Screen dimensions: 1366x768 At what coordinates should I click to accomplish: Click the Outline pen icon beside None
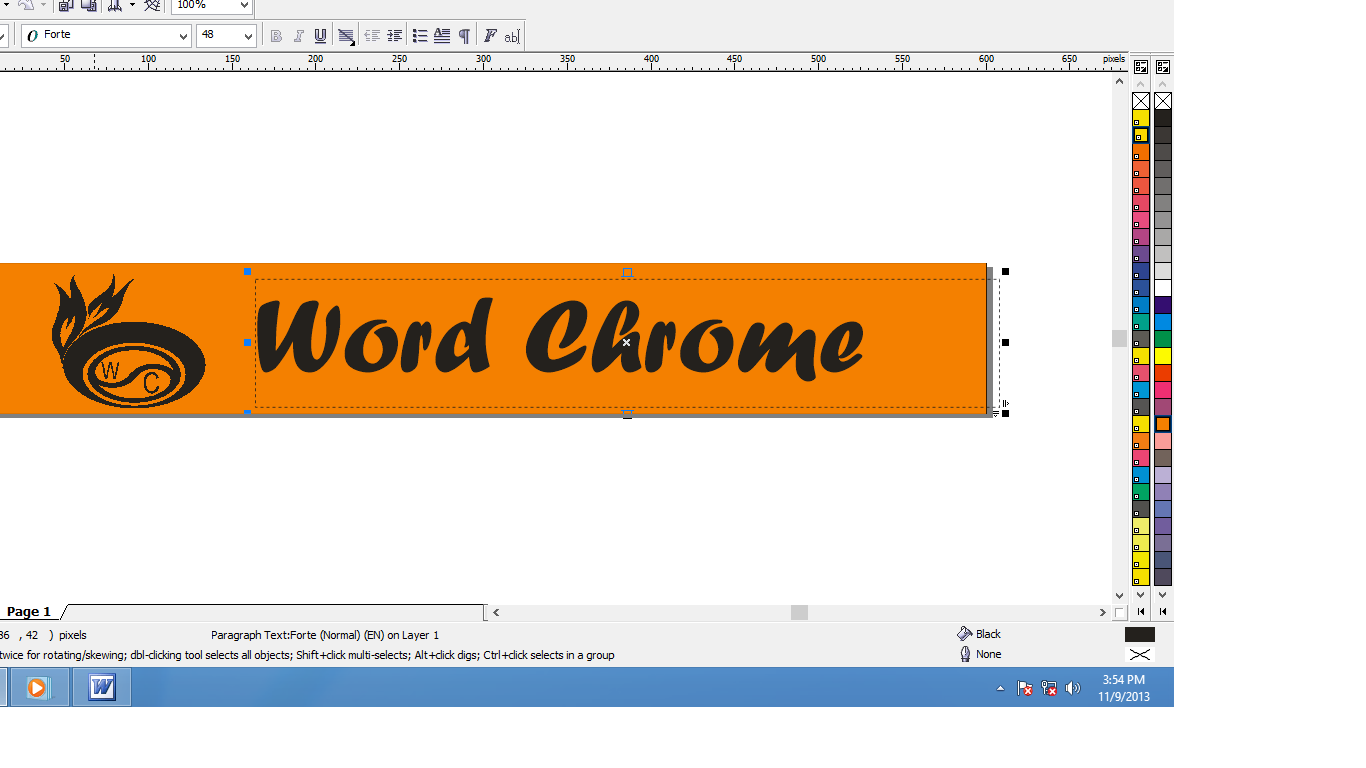click(x=965, y=654)
